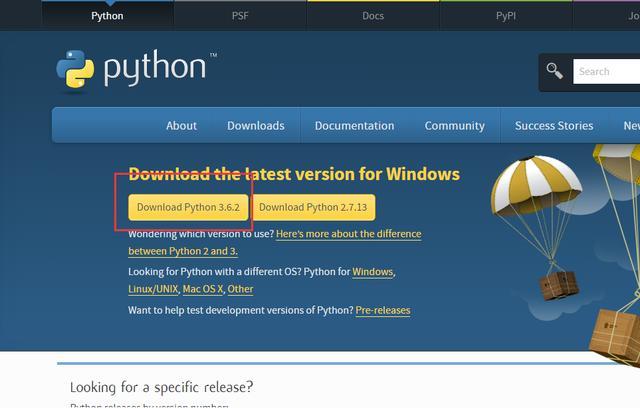The image size is (640, 408).
Task: Open the Docs top-bar tab
Action: [x=373, y=16]
